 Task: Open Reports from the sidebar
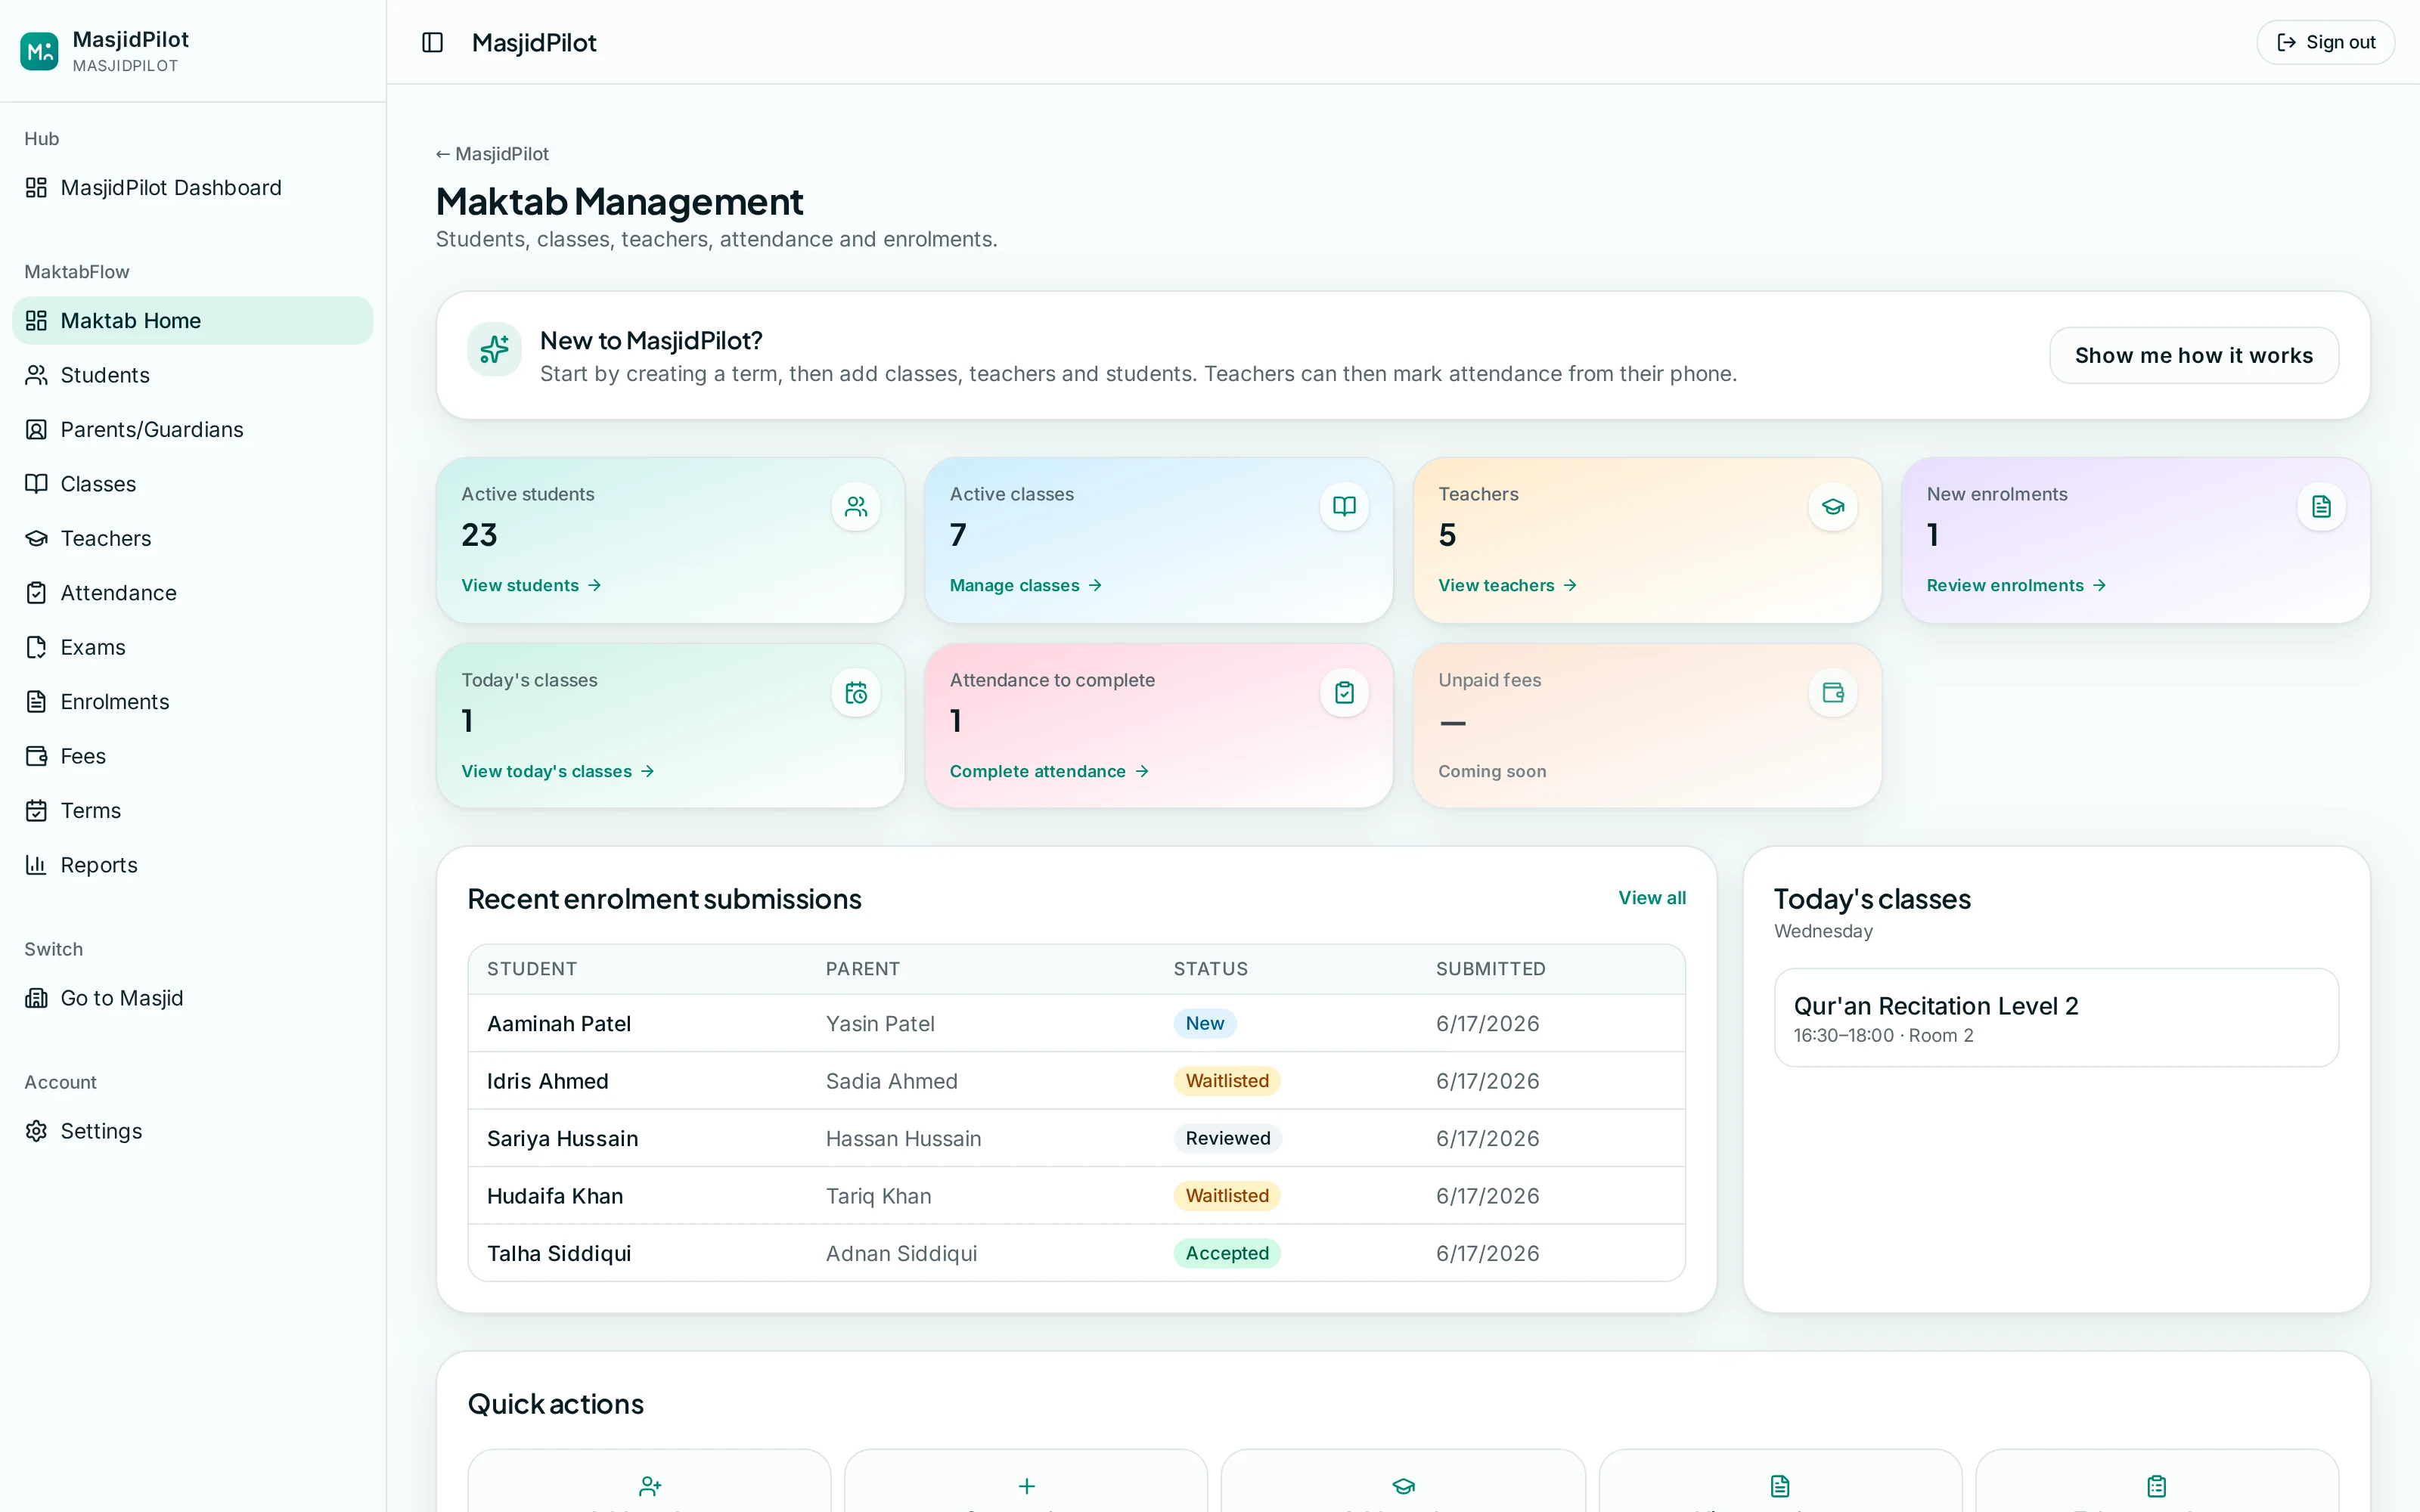click(x=192, y=866)
